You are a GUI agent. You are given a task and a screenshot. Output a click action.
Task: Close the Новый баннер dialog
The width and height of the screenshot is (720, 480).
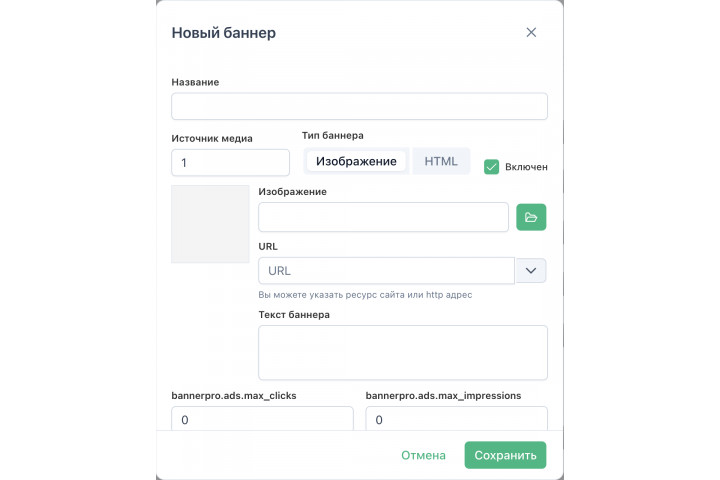[531, 32]
